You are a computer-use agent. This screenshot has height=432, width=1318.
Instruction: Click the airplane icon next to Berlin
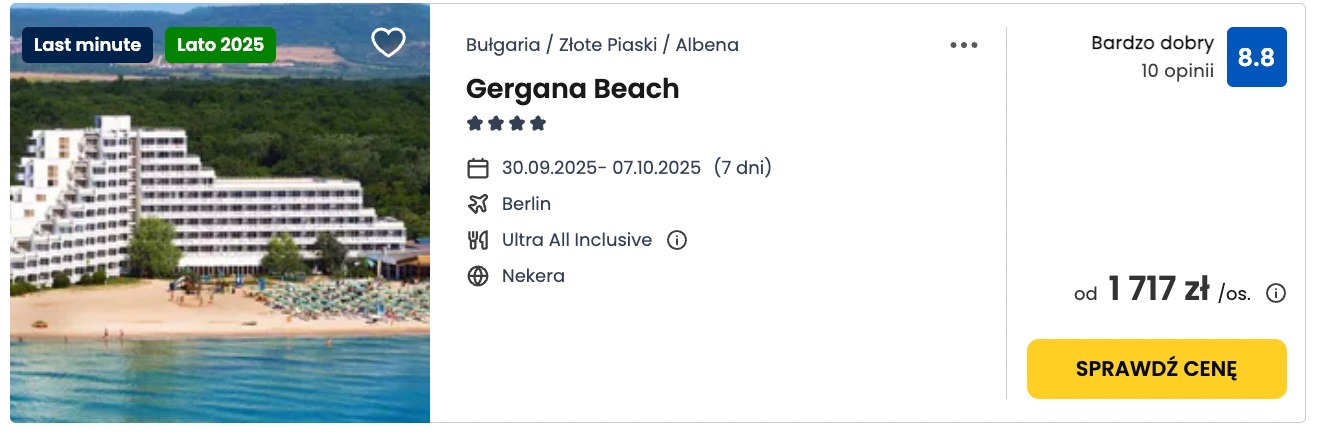478,204
